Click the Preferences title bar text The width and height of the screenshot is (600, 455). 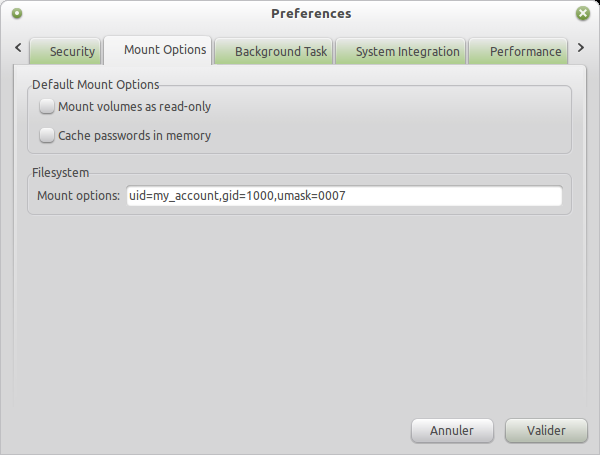311,14
